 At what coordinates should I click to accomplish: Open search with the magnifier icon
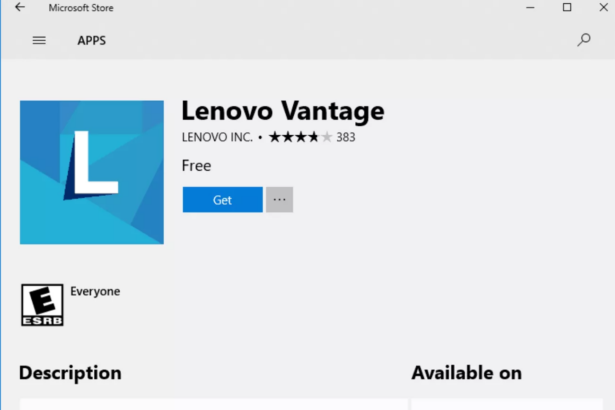pos(584,40)
